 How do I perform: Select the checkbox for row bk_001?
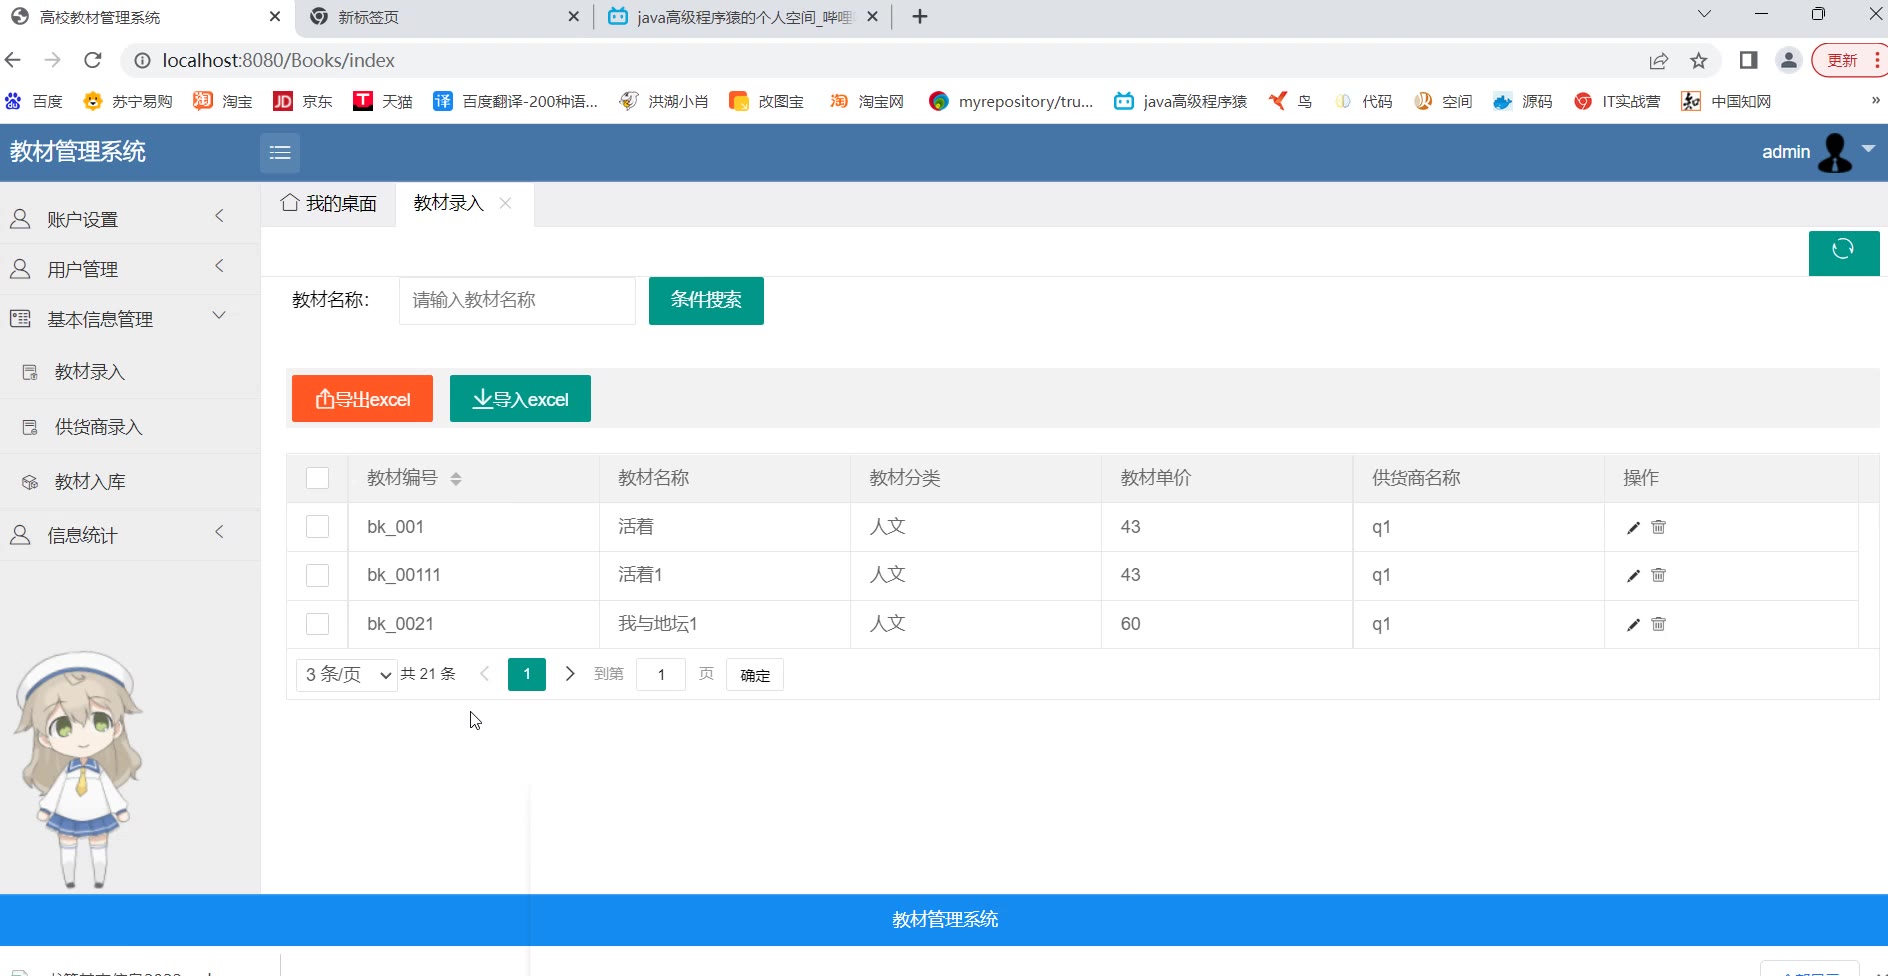coord(317,527)
